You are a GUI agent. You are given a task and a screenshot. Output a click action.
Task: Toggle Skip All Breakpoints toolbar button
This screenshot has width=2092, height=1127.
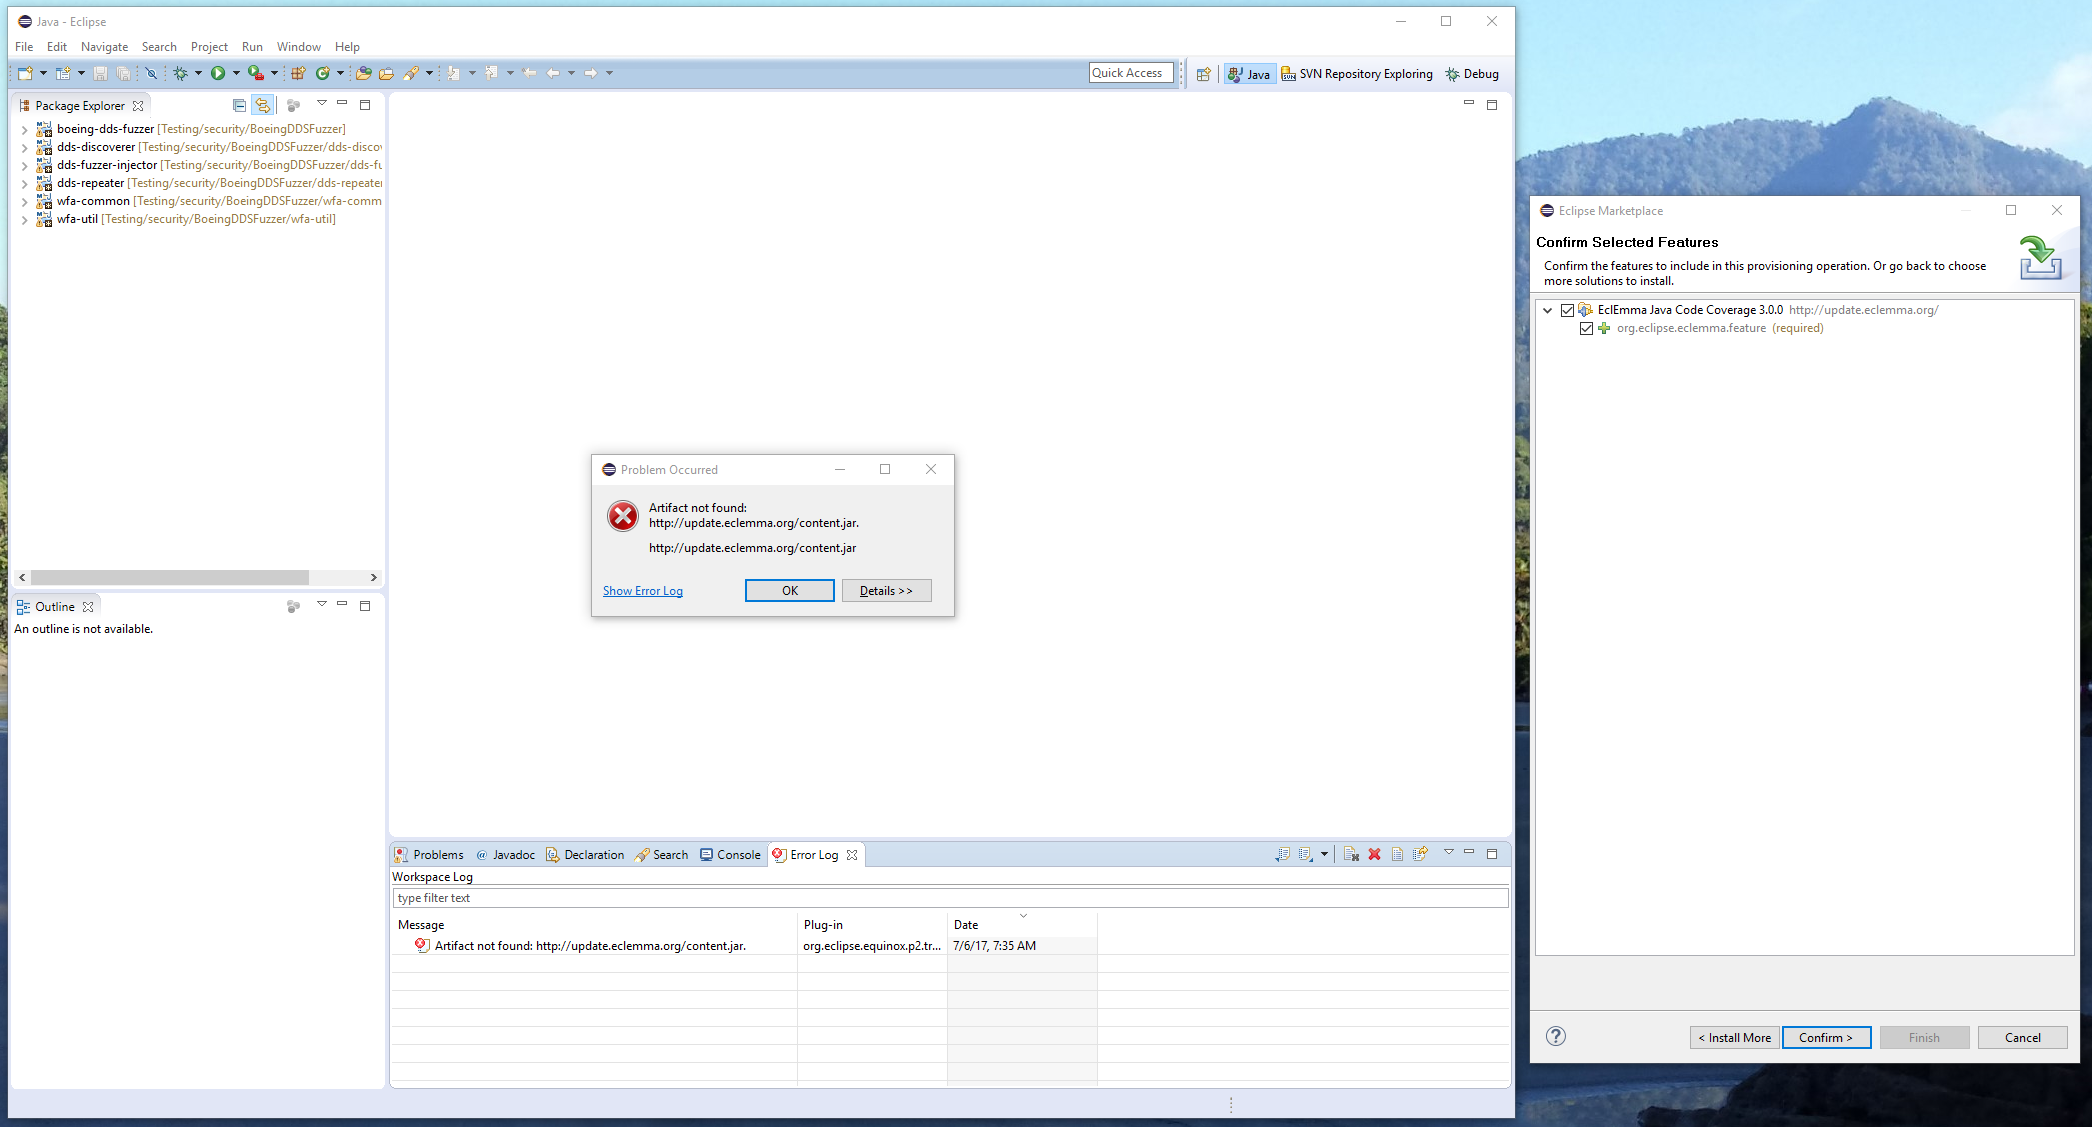tap(151, 73)
